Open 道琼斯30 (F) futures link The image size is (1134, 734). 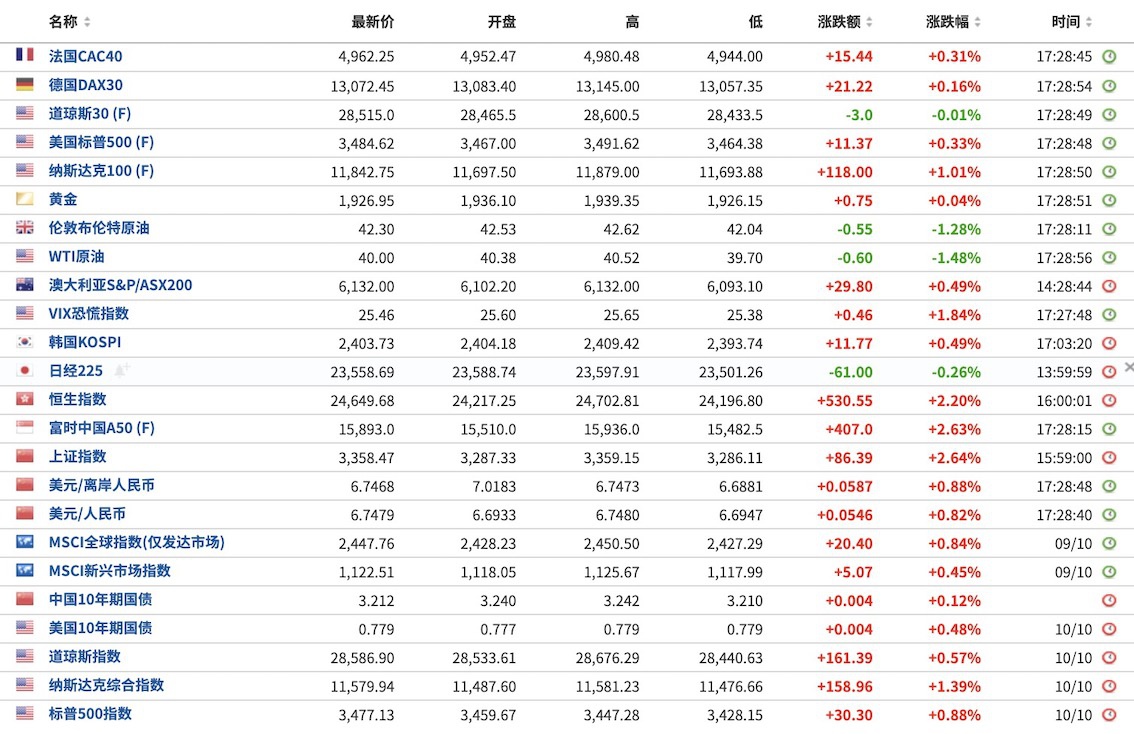pos(90,114)
